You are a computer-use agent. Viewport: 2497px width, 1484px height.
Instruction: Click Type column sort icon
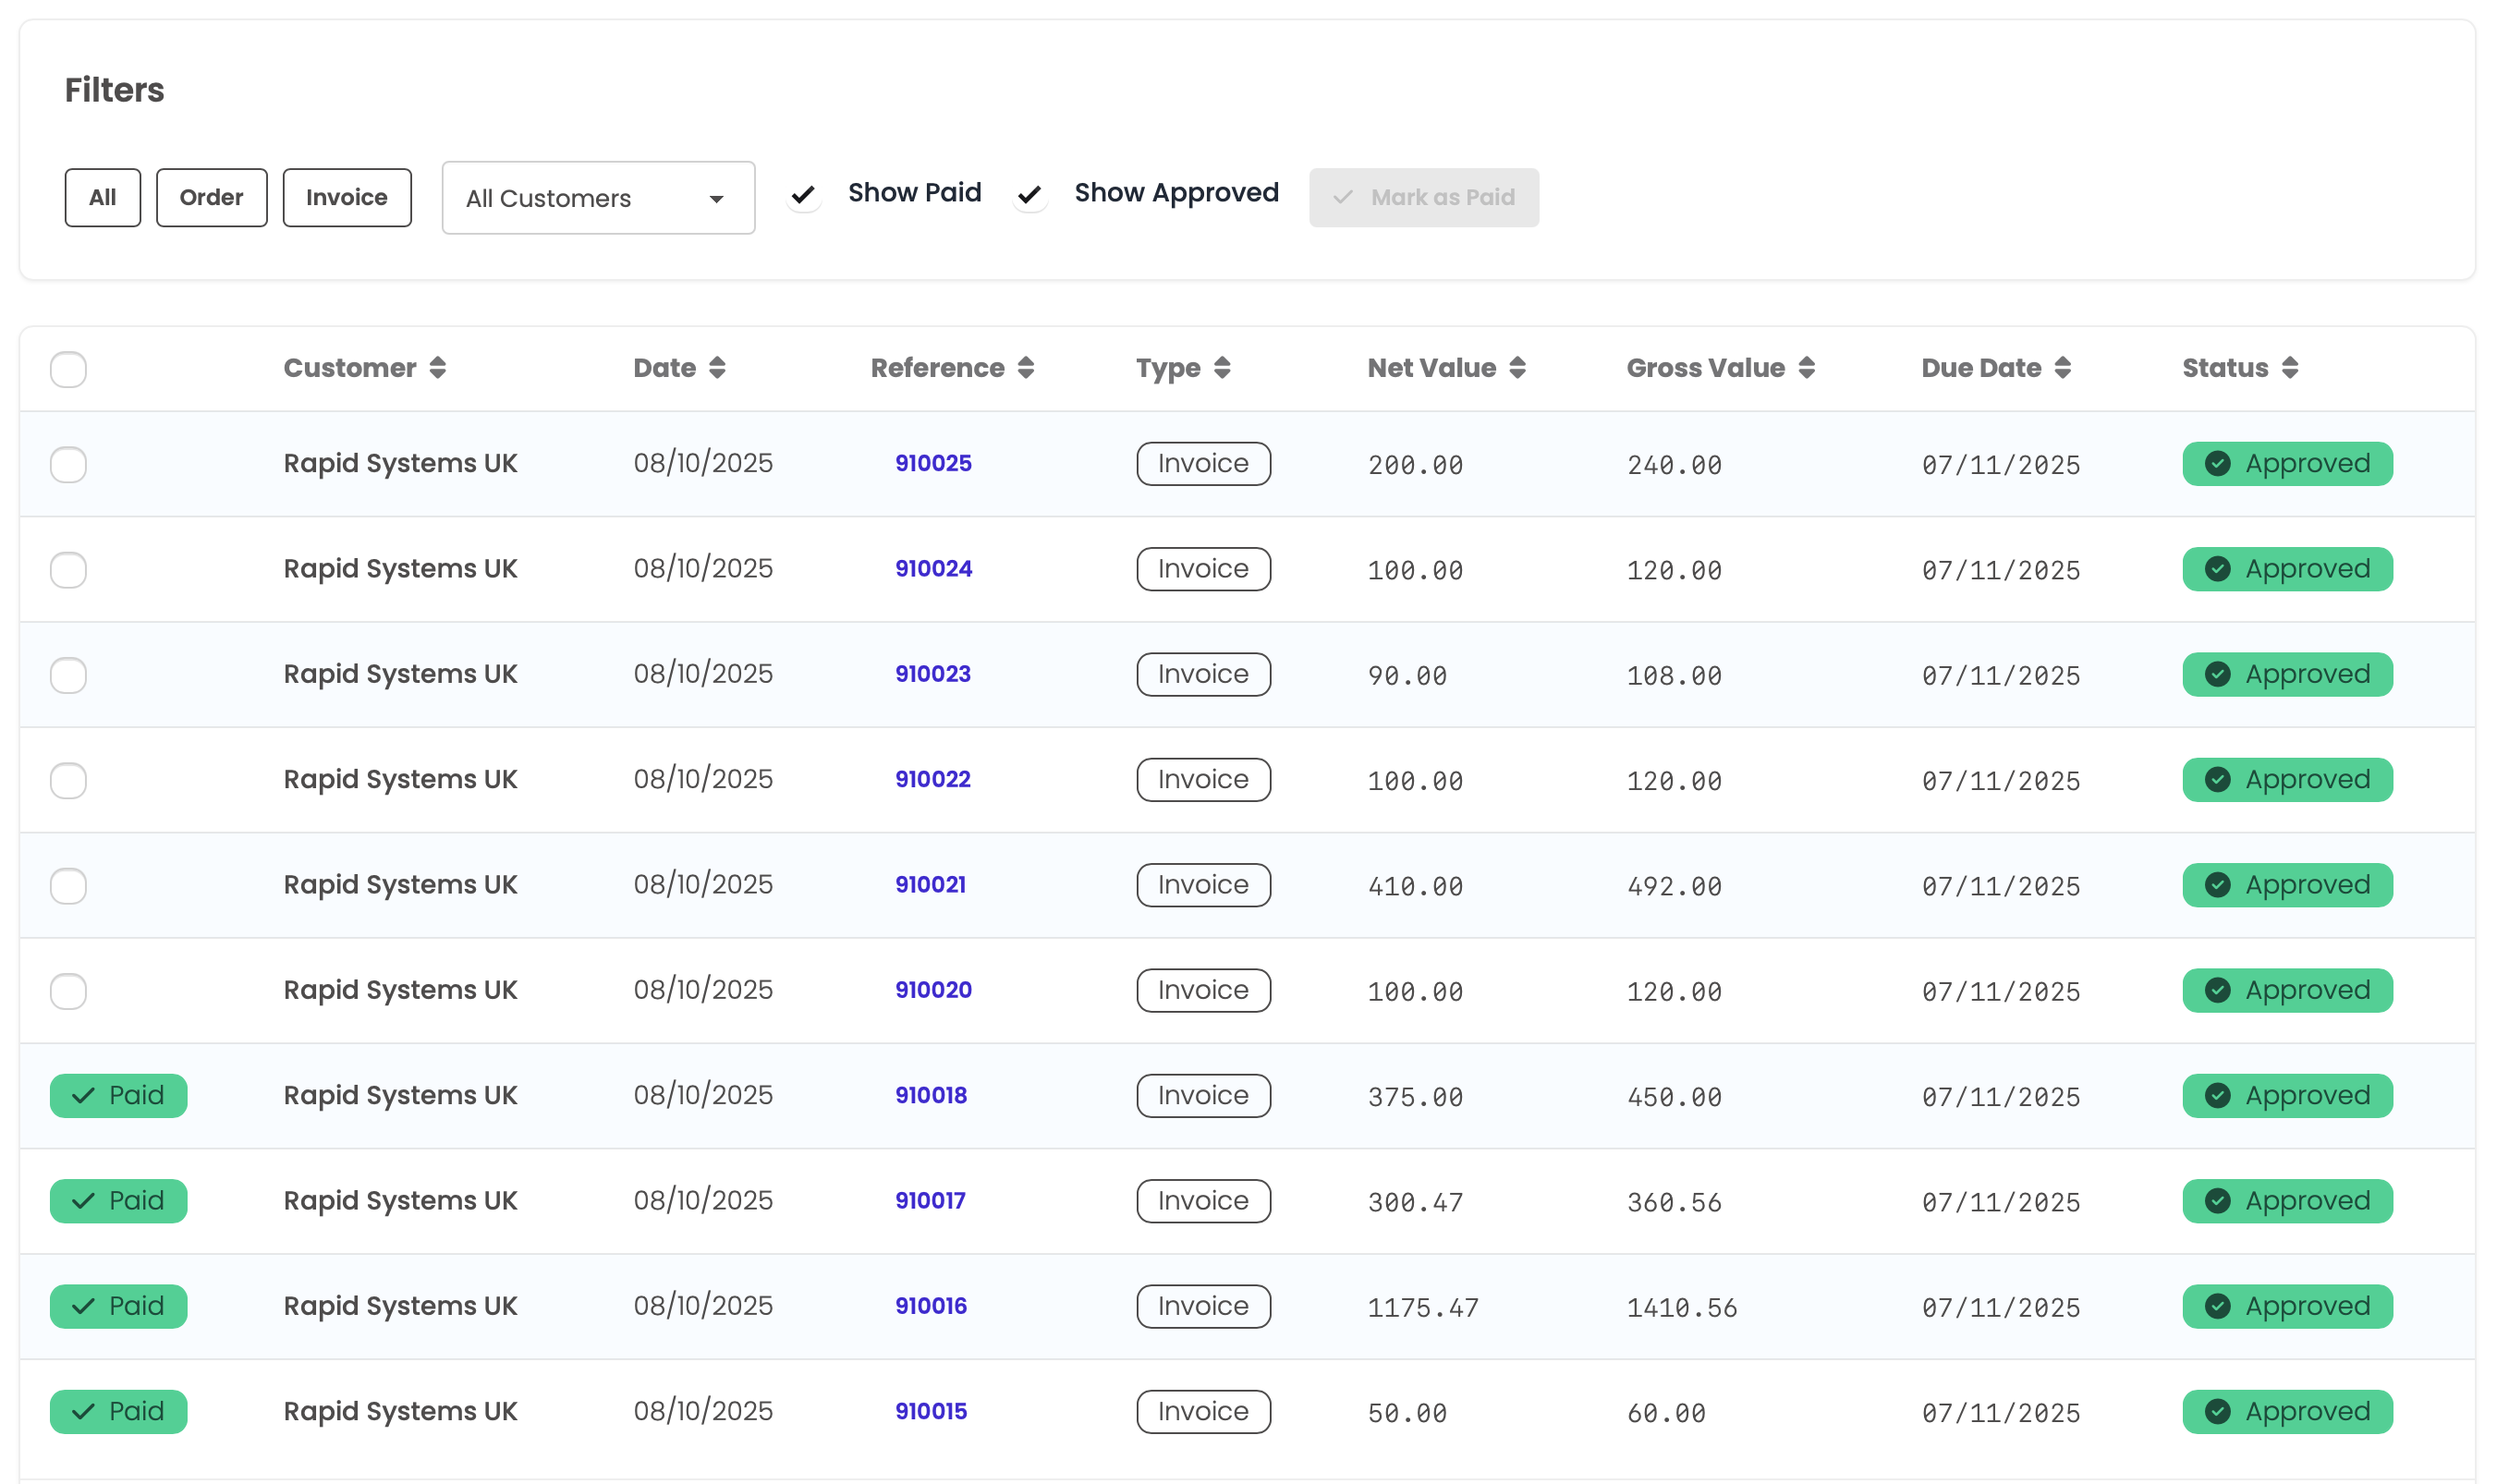tap(1222, 368)
